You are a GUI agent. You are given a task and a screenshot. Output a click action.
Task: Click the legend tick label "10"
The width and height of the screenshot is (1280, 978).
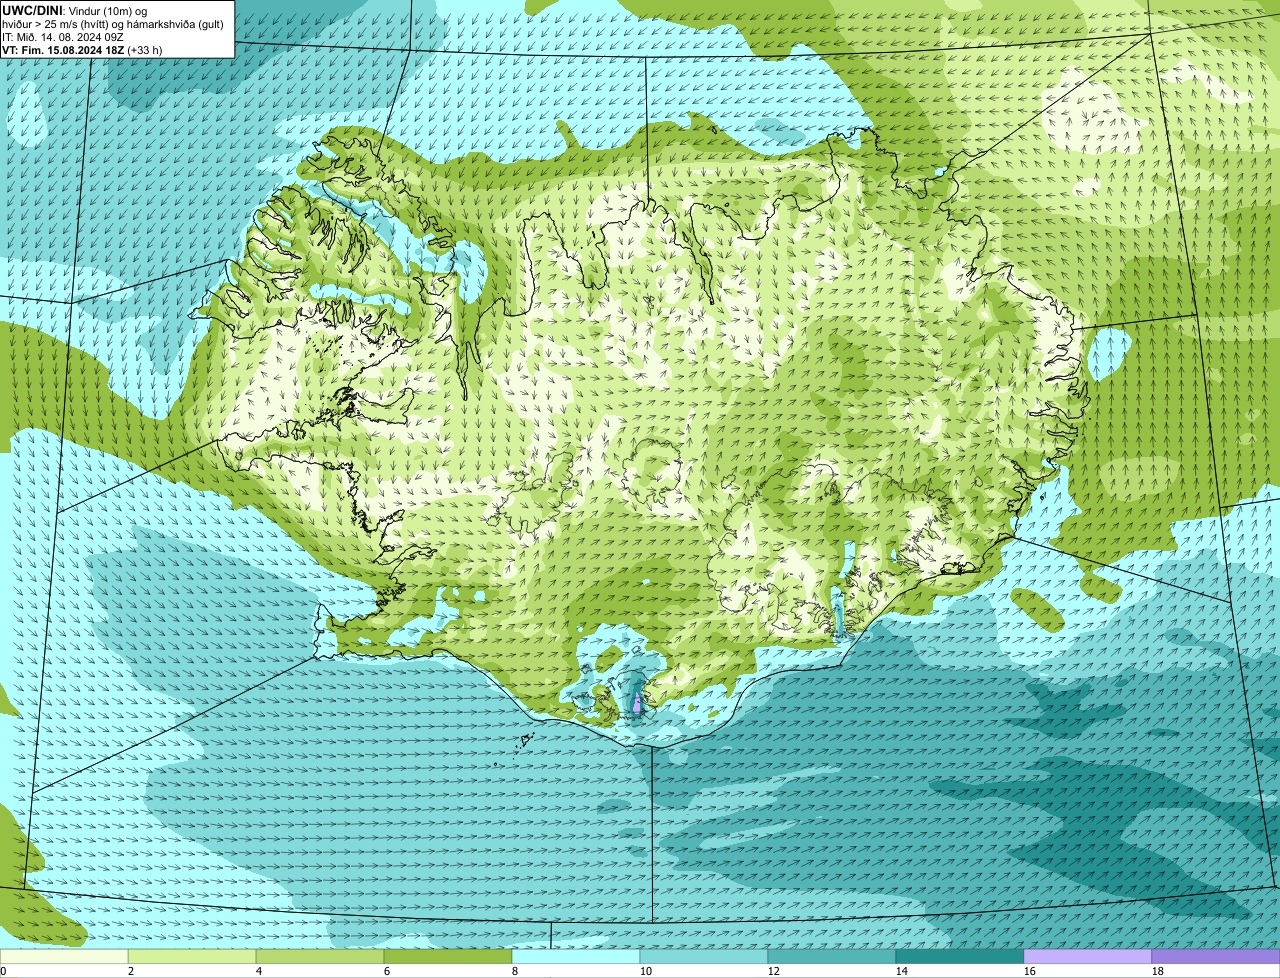[646, 971]
